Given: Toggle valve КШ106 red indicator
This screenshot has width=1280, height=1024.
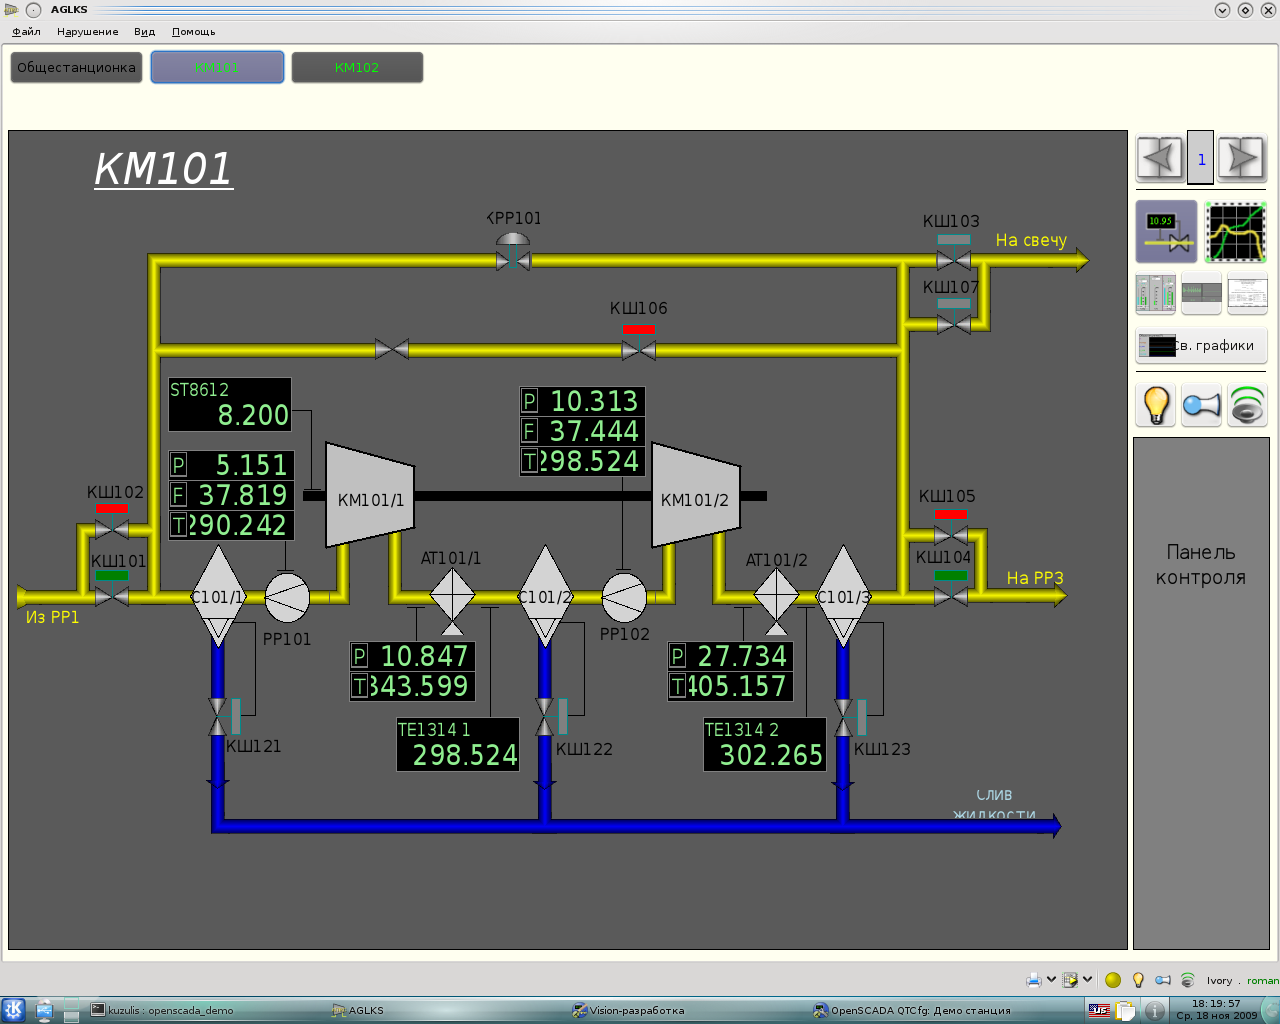Looking at the screenshot, I should pos(639,329).
